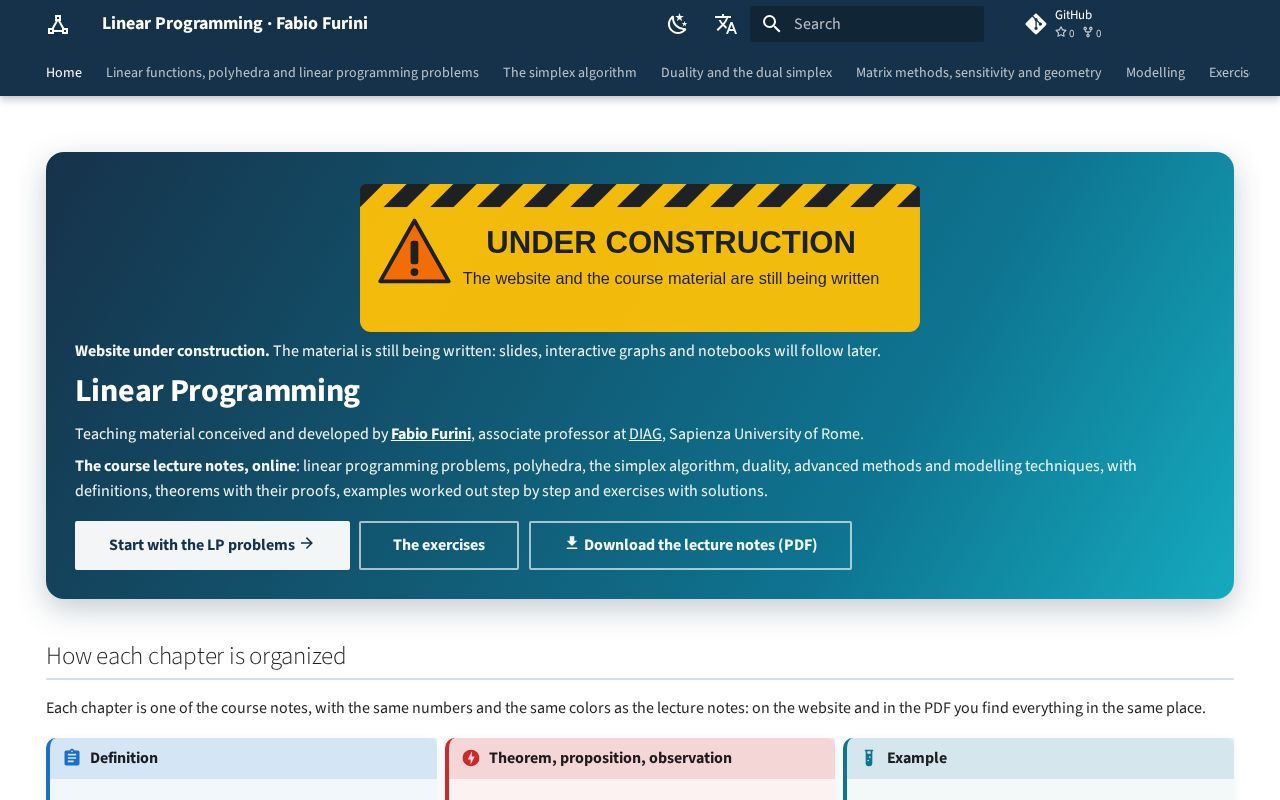The height and width of the screenshot is (800, 1280).
Task: Click the 'Theorem, proposition, observation' card title
Action: click(x=610, y=758)
